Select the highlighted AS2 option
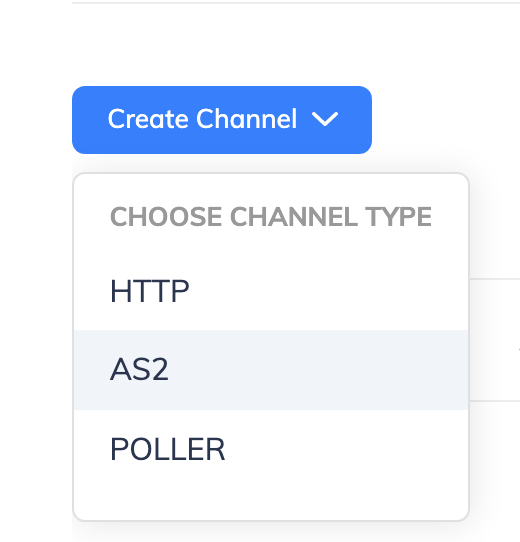 [271, 370]
